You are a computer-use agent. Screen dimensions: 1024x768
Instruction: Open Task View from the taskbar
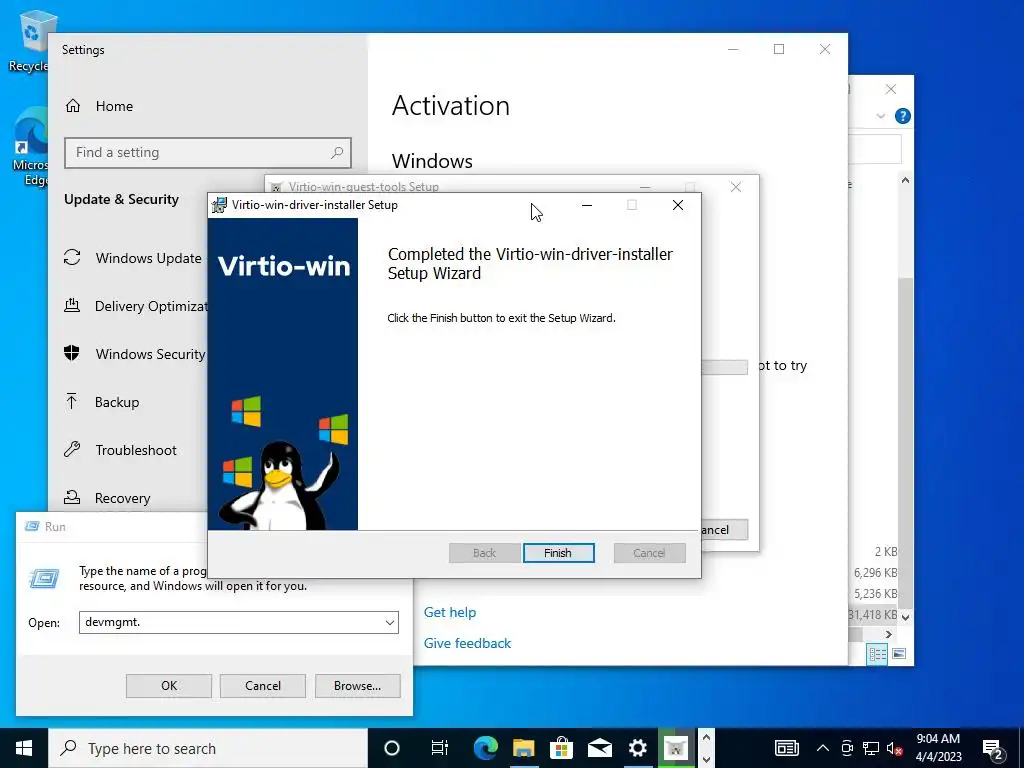[x=440, y=748]
